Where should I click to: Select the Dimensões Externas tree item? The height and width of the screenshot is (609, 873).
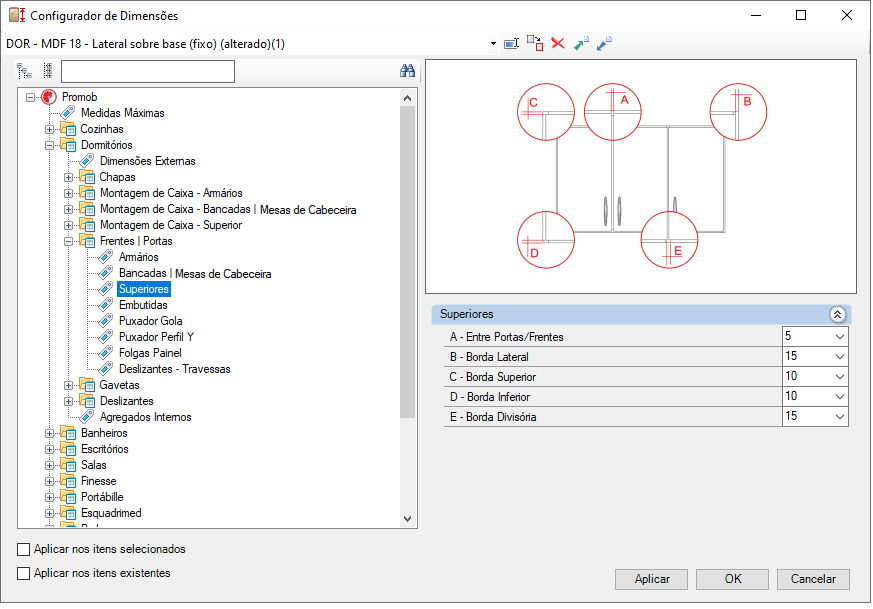148,161
